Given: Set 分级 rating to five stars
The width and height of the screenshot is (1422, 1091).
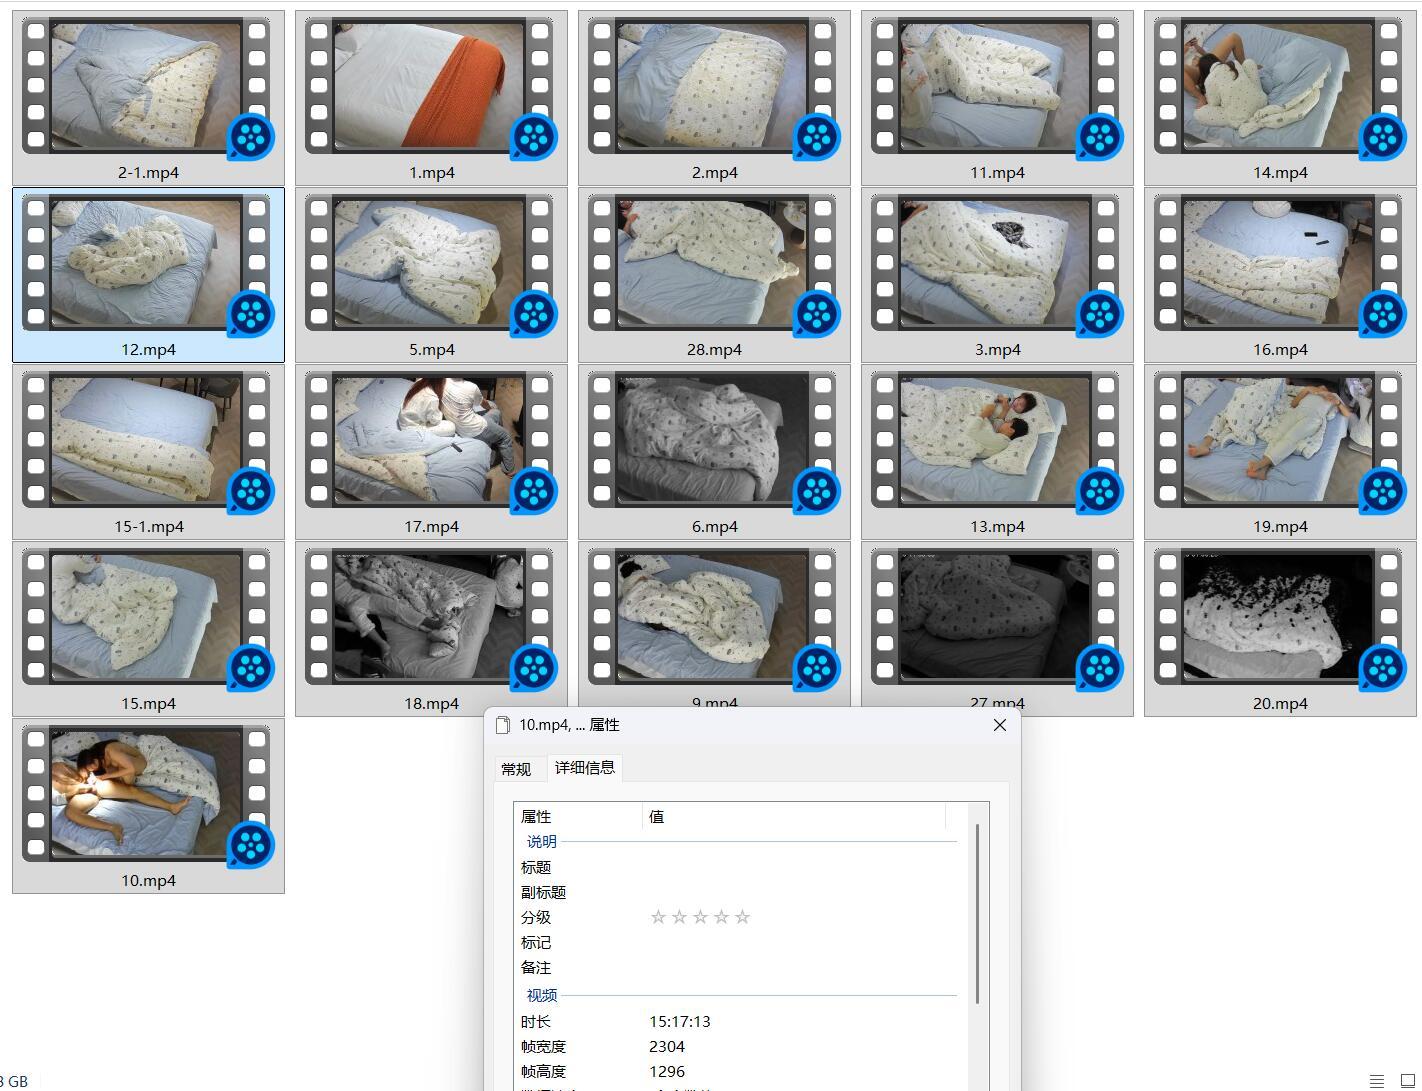Looking at the screenshot, I should pos(742,917).
